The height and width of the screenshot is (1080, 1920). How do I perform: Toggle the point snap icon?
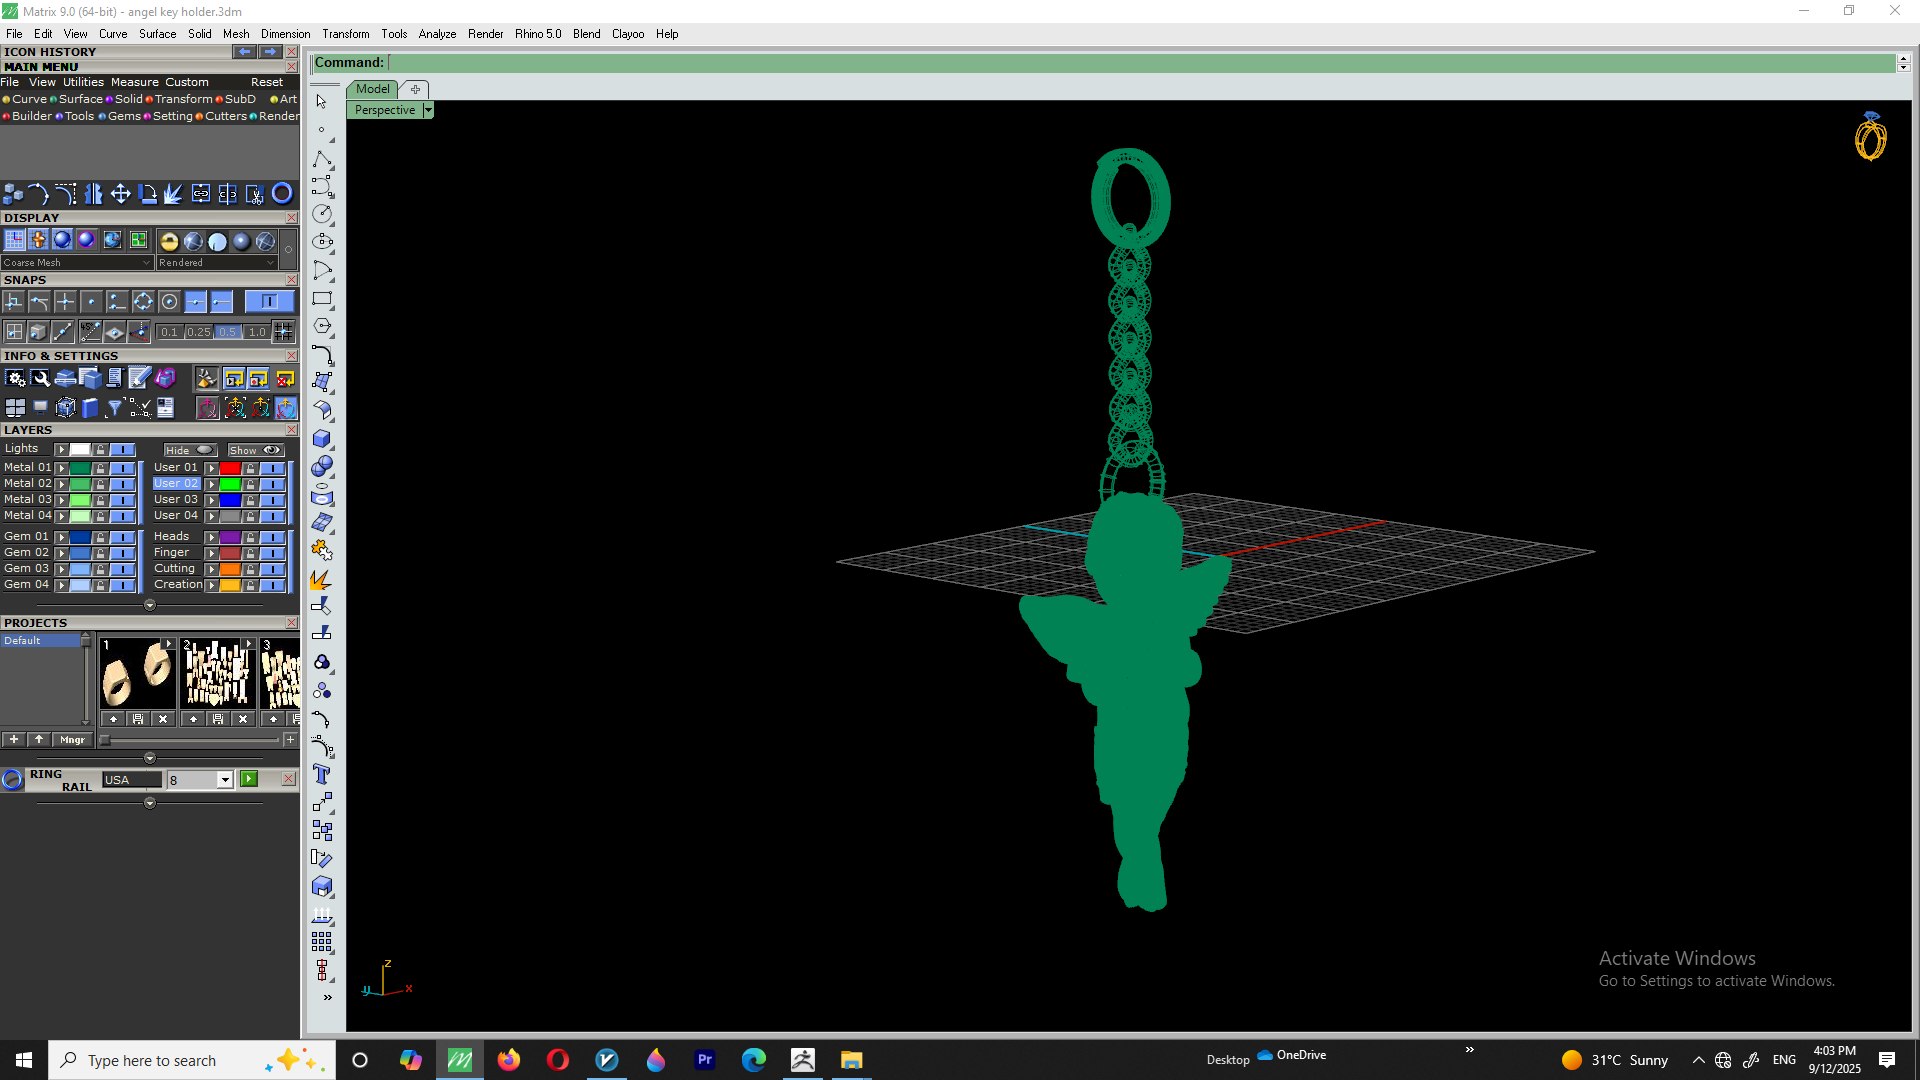[91, 301]
